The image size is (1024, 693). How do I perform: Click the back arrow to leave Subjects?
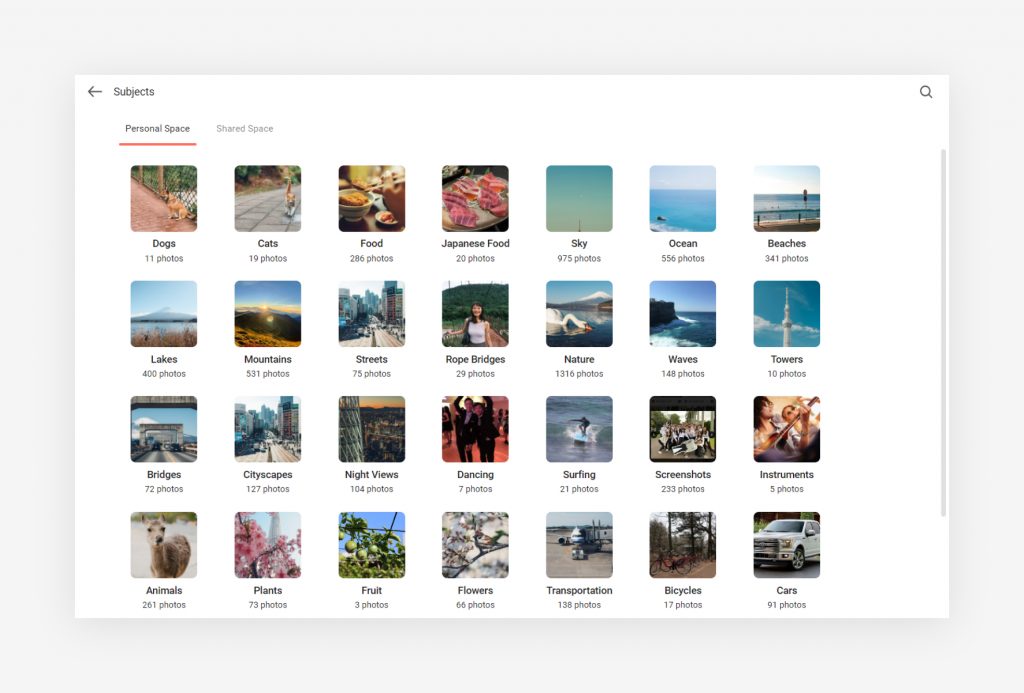[x=94, y=91]
